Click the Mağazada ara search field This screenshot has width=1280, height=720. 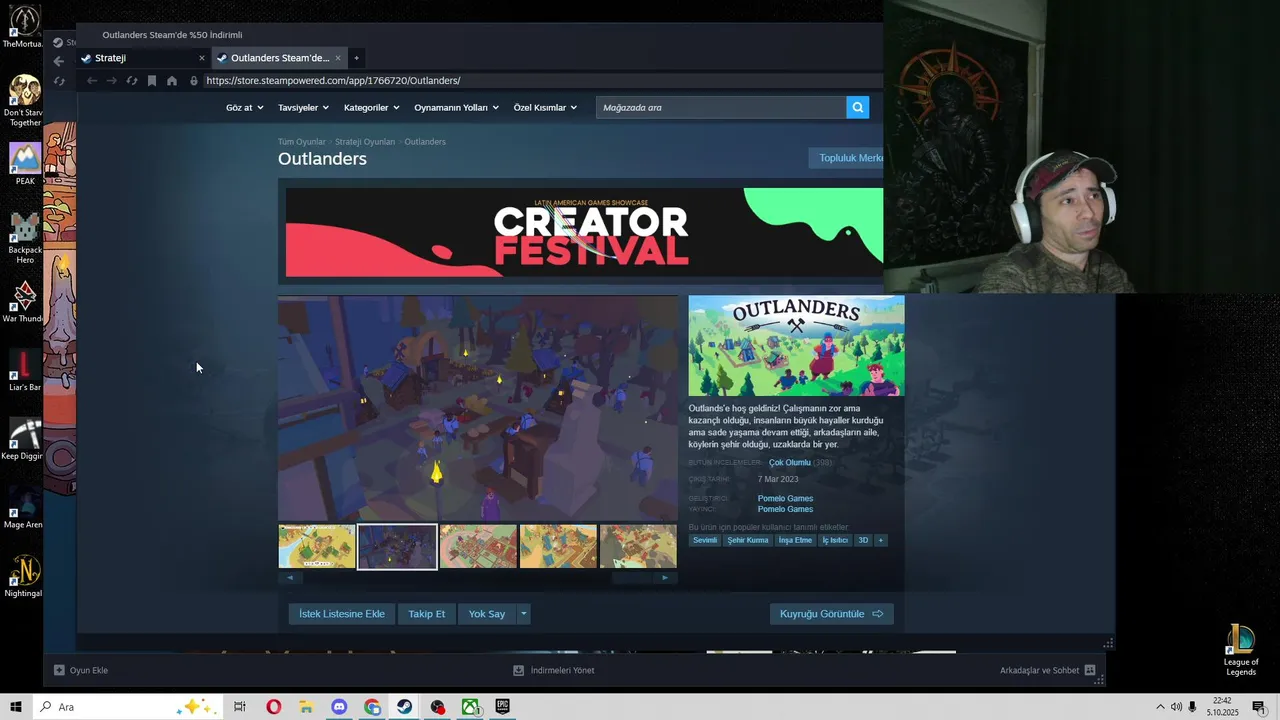click(720, 107)
